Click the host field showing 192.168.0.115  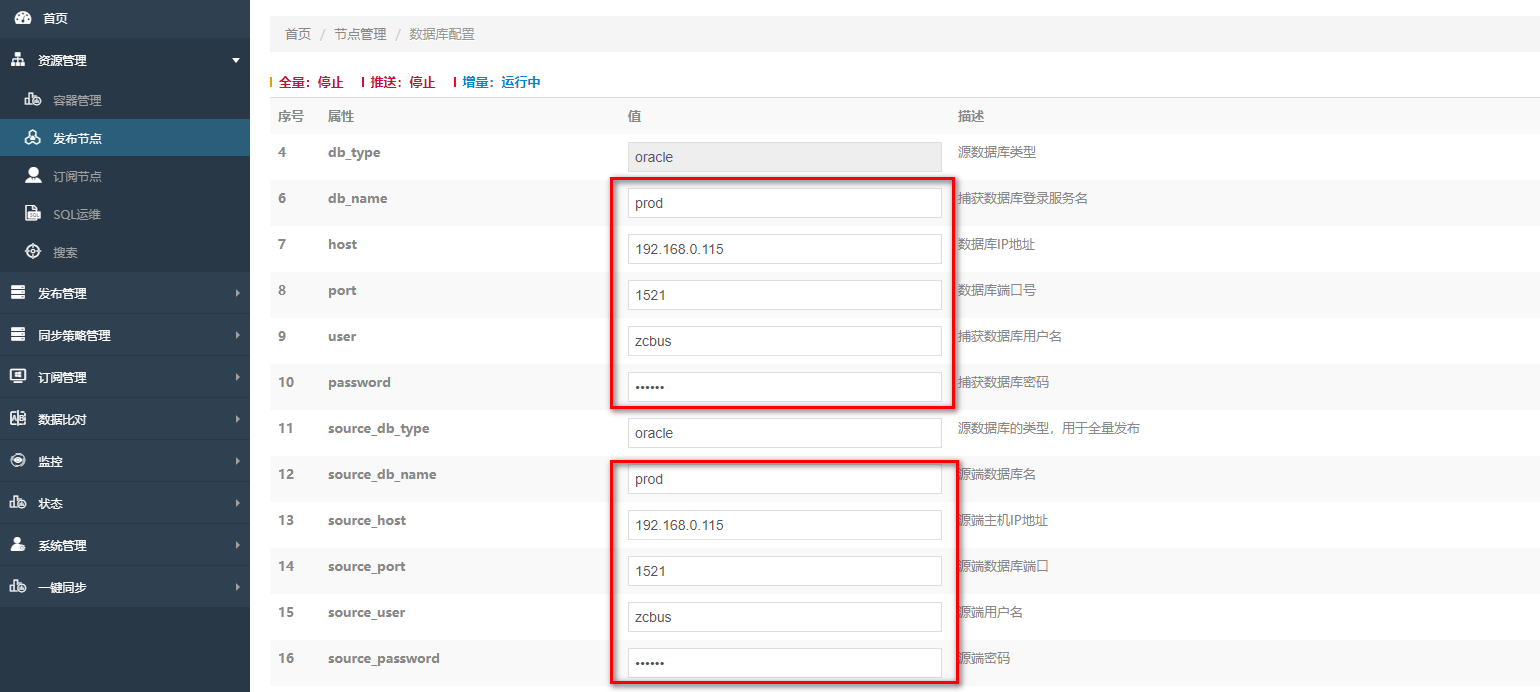coord(784,249)
